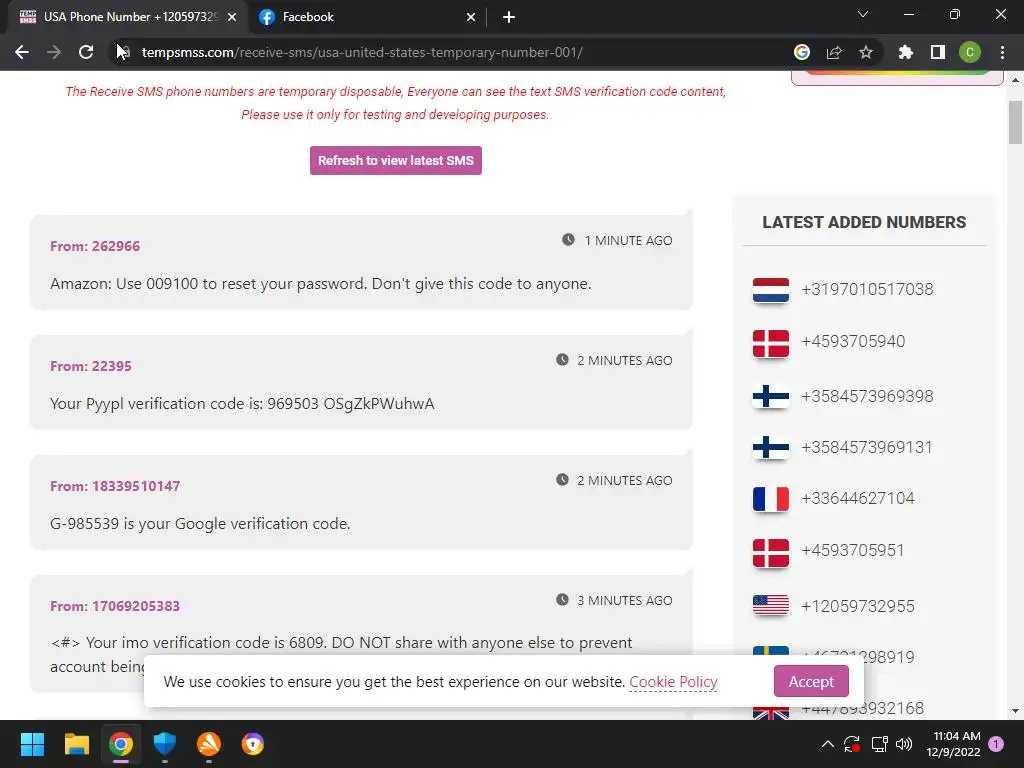The width and height of the screenshot is (1024, 768).
Task: Click the Google verification code message
Action: coord(200,524)
